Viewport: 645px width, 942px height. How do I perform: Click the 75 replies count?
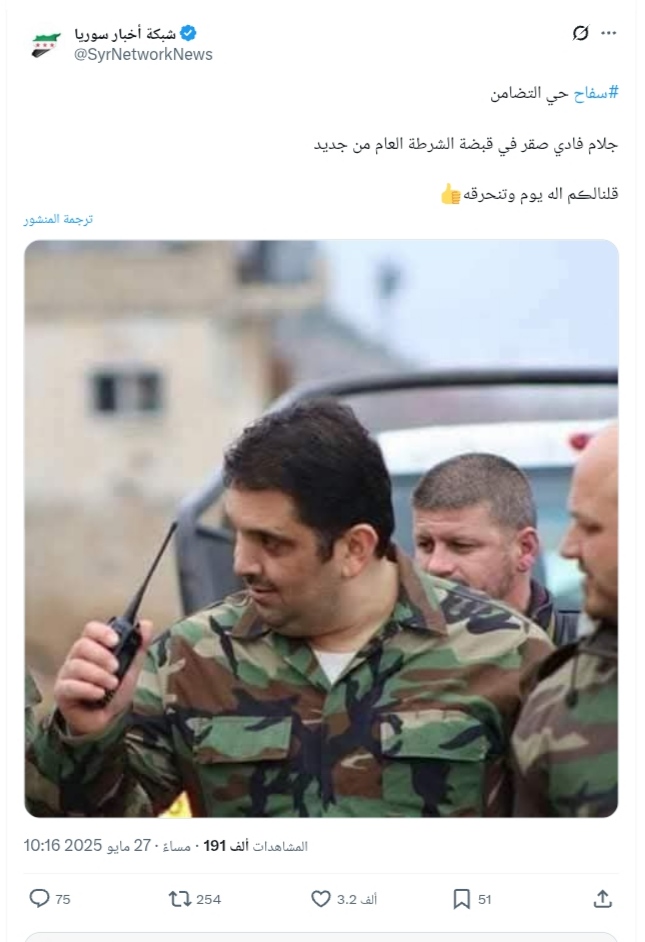point(63,899)
